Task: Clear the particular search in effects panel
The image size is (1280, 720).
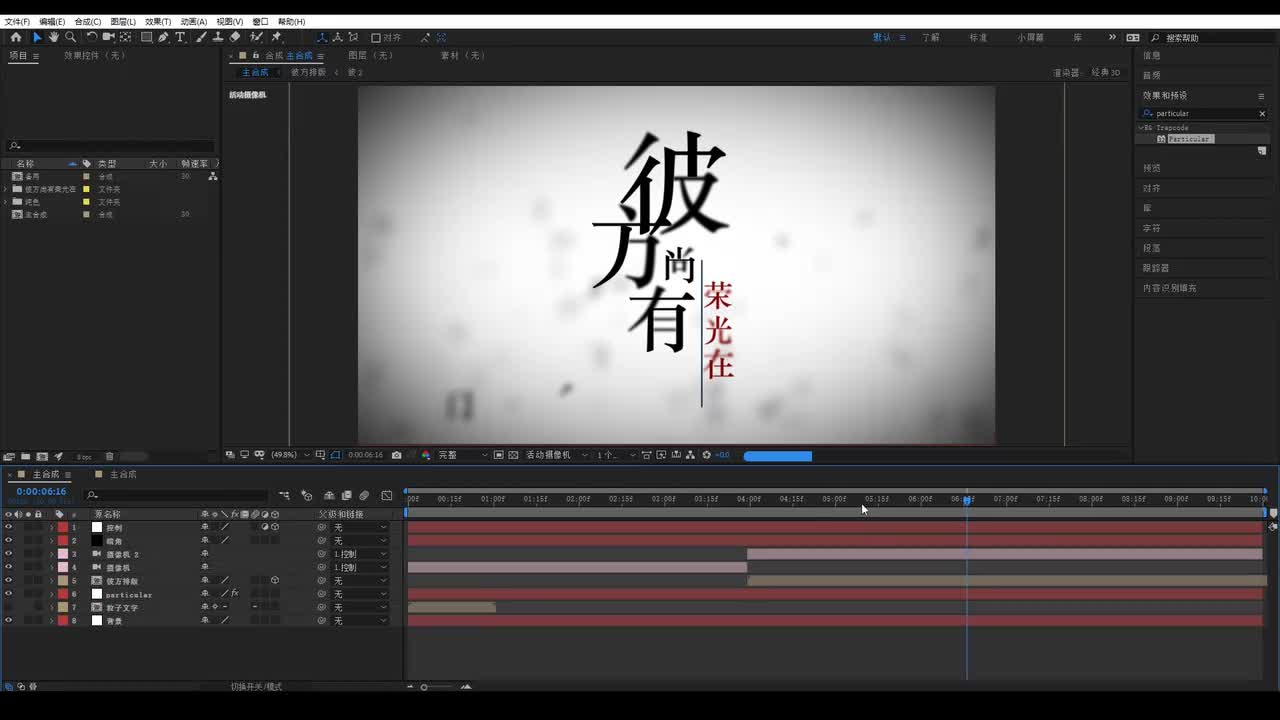Action: tap(1262, 114)
